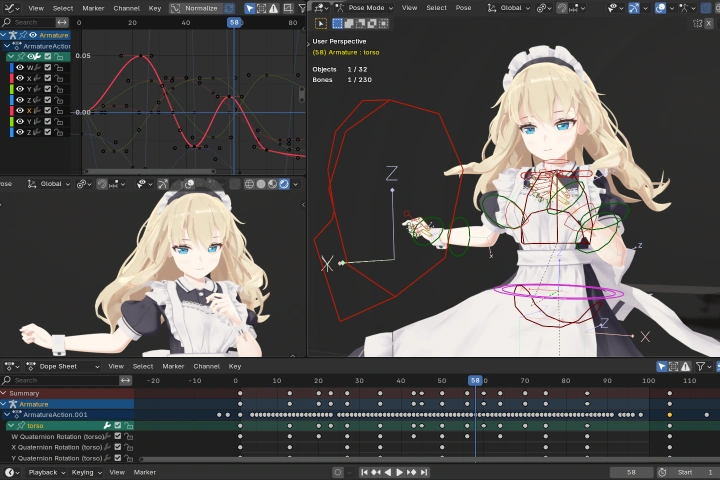Image resolution: width=720 pixels, height=480 pixels.
Task: Toggle show overlays button in main viewport
Action: (660, 8)
